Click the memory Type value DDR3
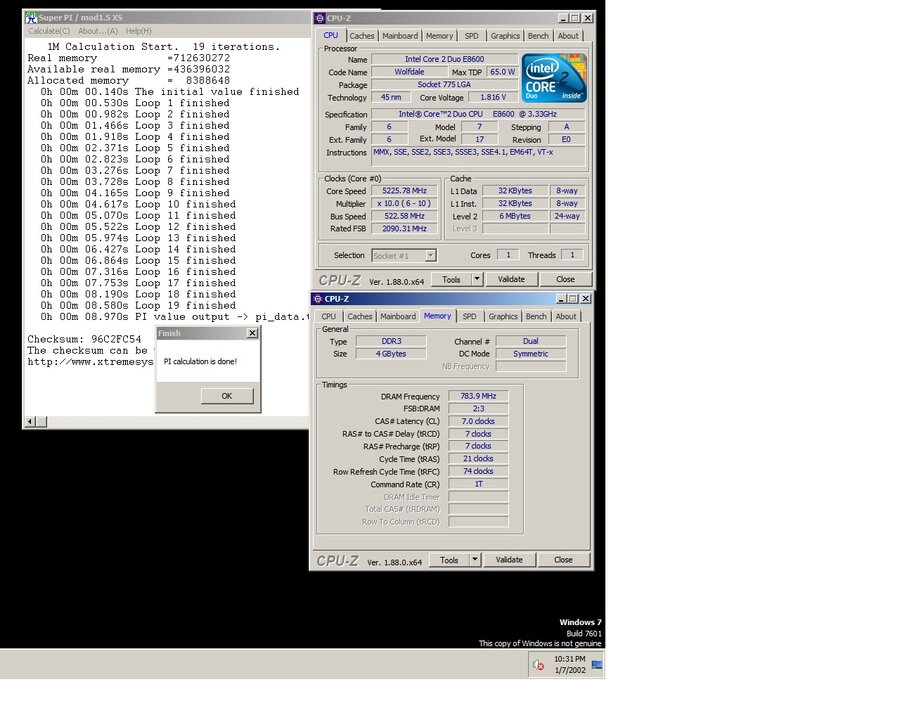Screen dimensions: 900x720 [391, 341]
